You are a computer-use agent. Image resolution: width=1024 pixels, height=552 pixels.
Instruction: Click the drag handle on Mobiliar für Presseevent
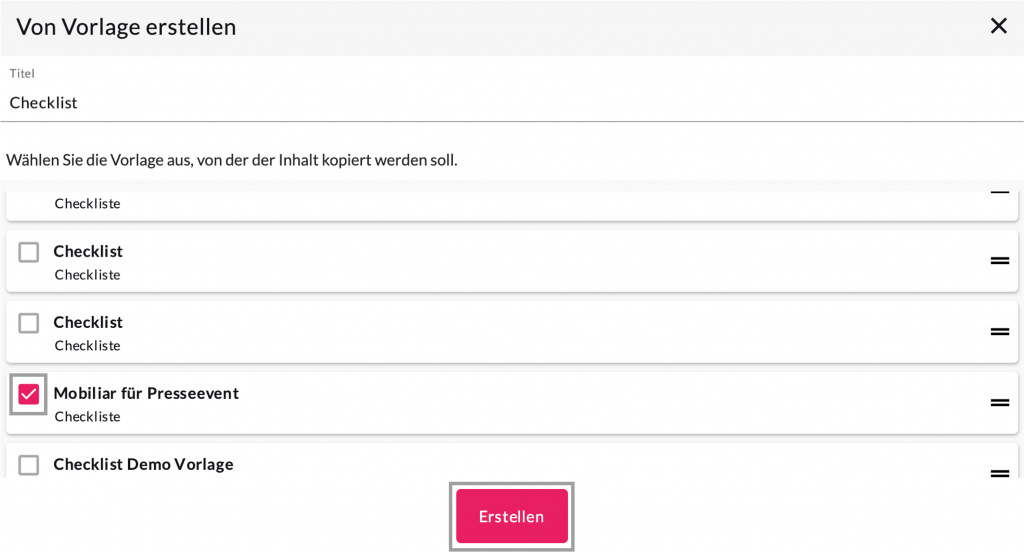999,403
